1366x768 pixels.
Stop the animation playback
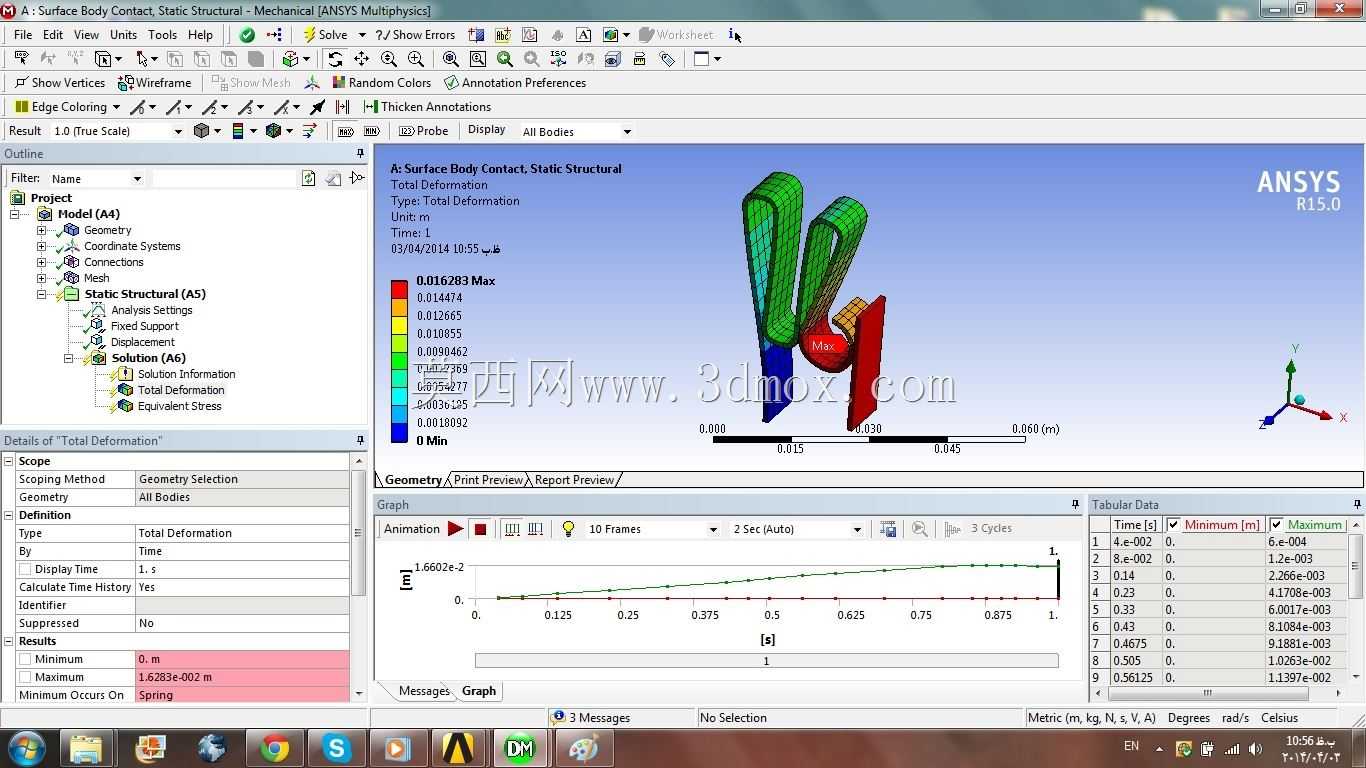480,529
